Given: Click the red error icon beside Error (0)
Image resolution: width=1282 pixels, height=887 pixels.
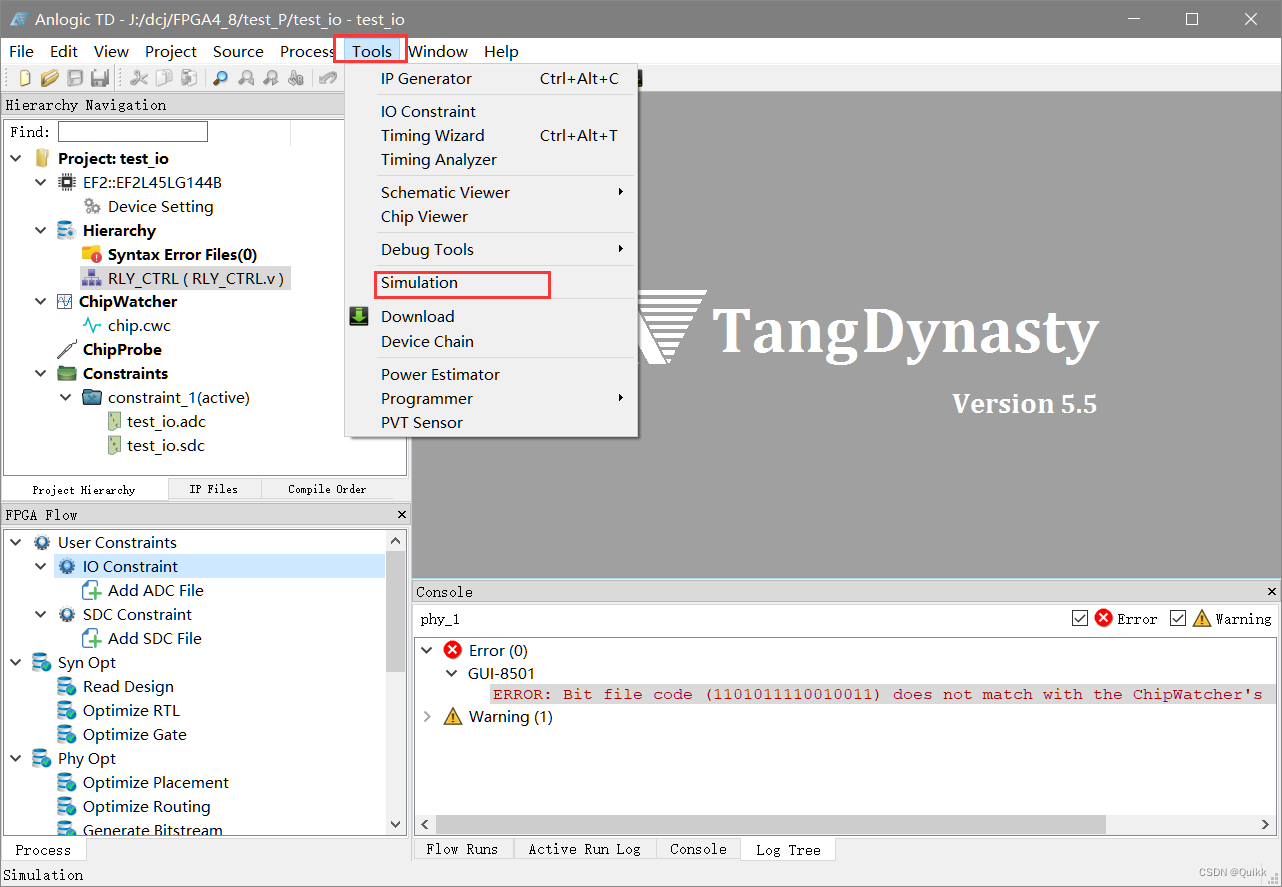Looking at the screenshot, I should (x=452, y=650).
